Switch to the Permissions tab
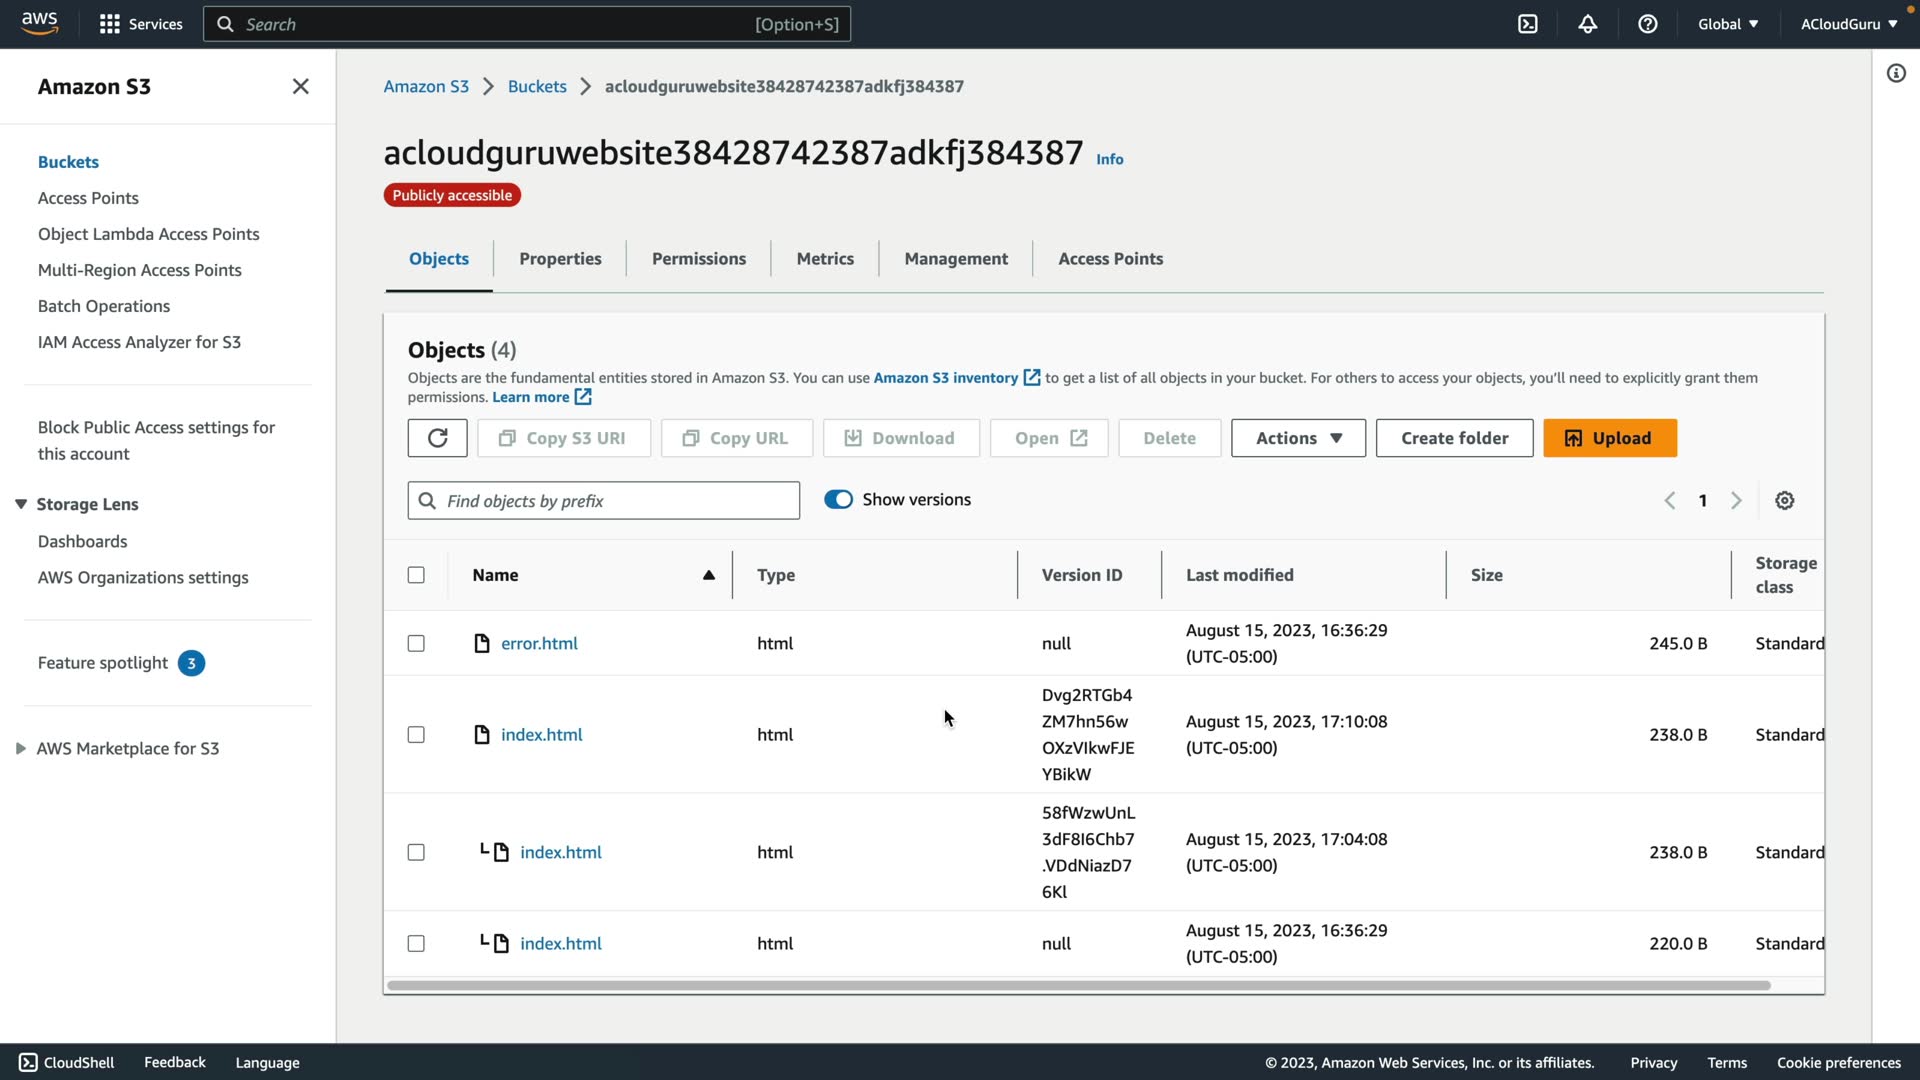This screenshot has width=1920, height=1080. pyautogui.click(x=698, y=259)
